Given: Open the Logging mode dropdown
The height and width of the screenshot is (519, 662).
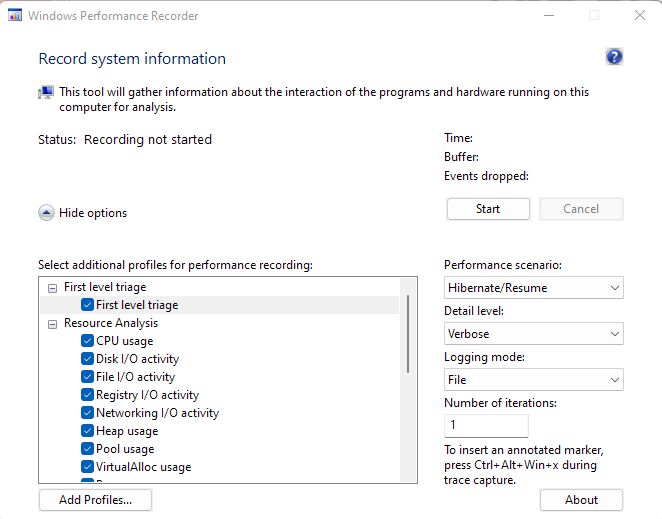Looking at the screenshot, I should (534, 380).
